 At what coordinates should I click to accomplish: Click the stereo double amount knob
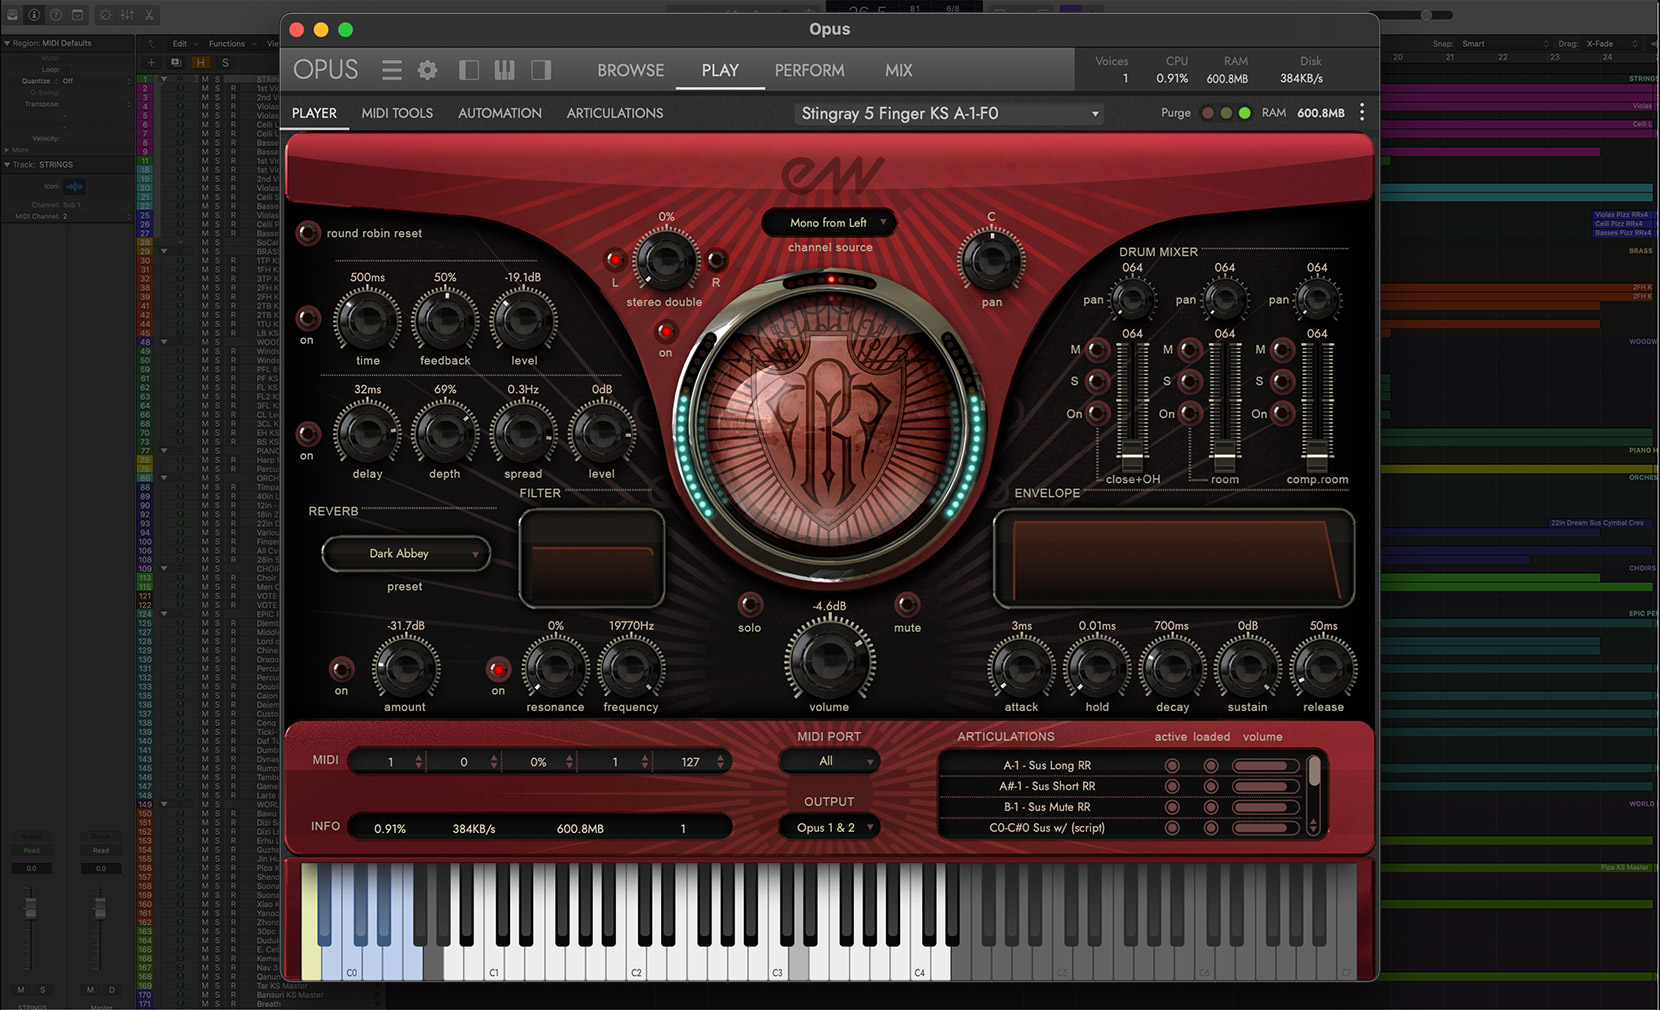665,260
